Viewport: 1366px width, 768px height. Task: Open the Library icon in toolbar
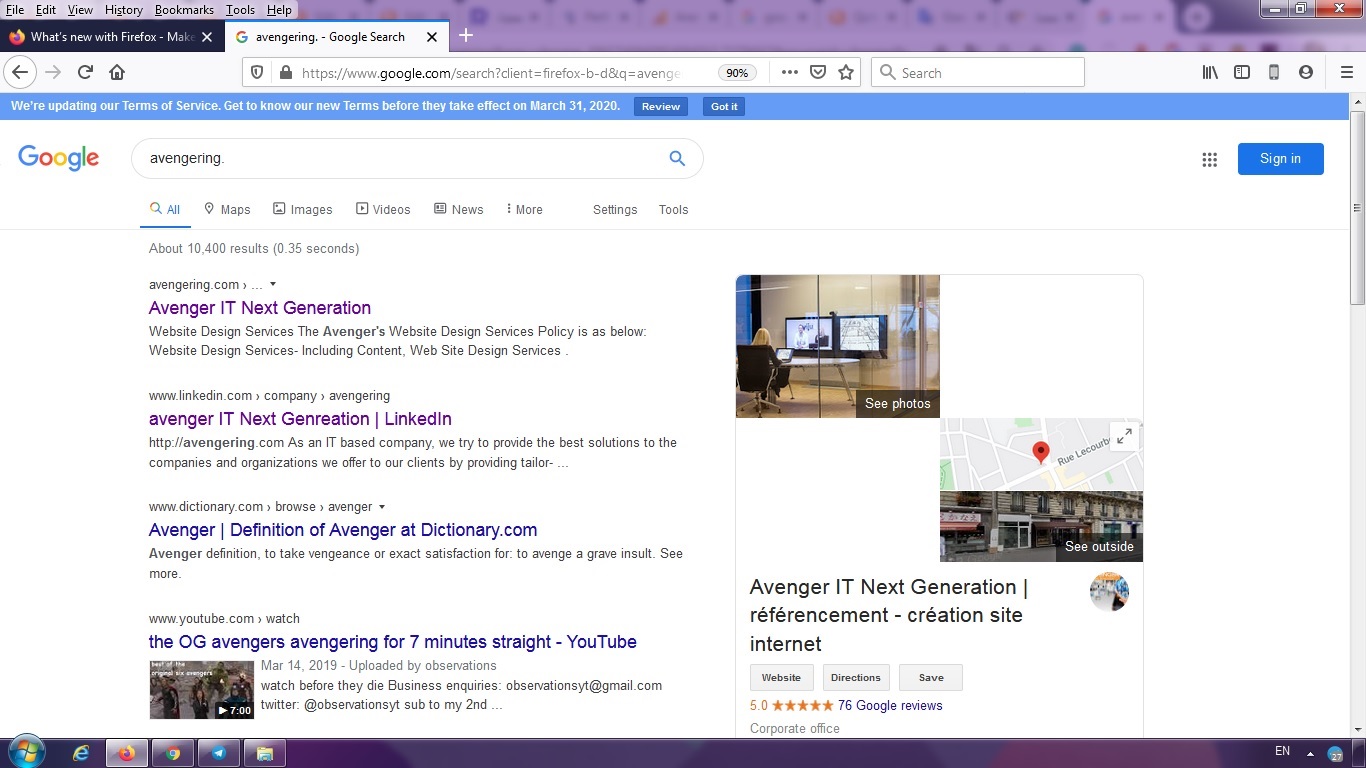(1210, 72)
